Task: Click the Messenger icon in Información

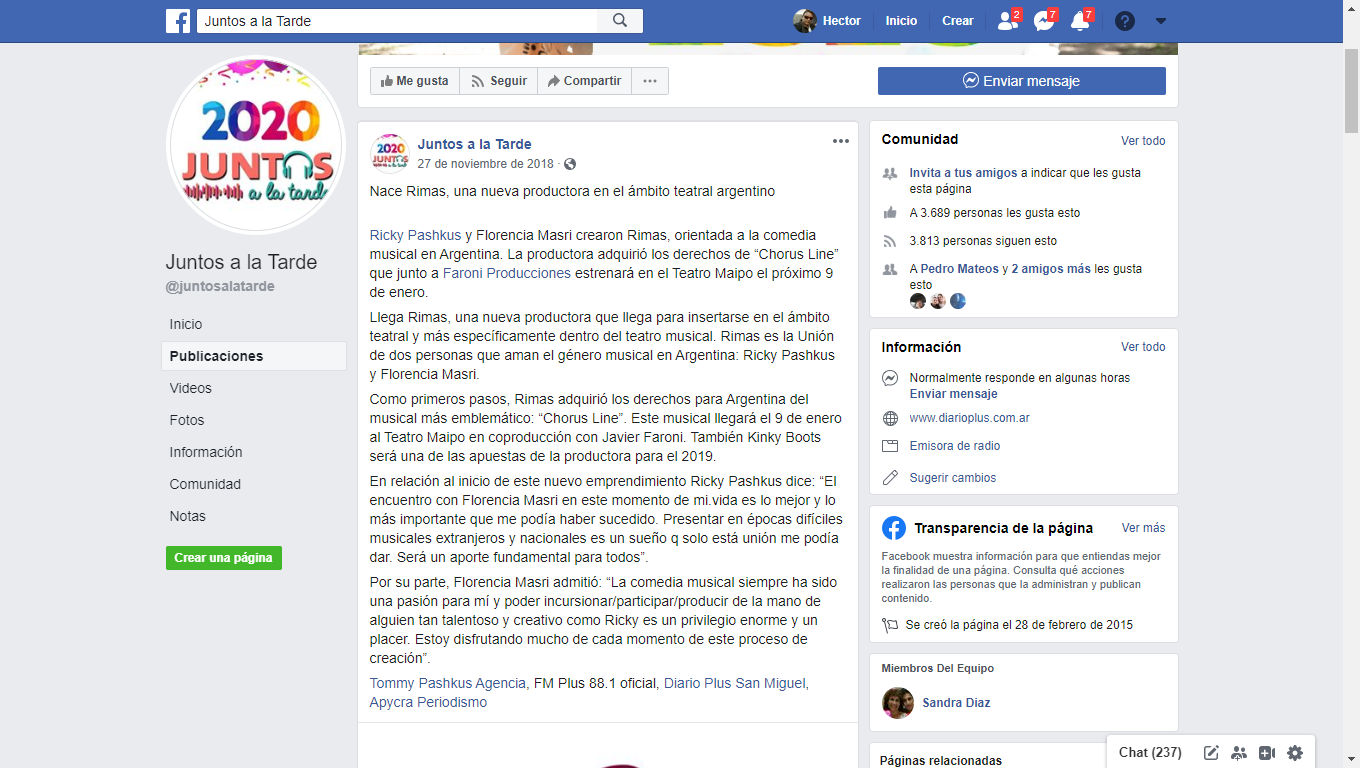Action: pyautogui.click(x=890, y=378)
